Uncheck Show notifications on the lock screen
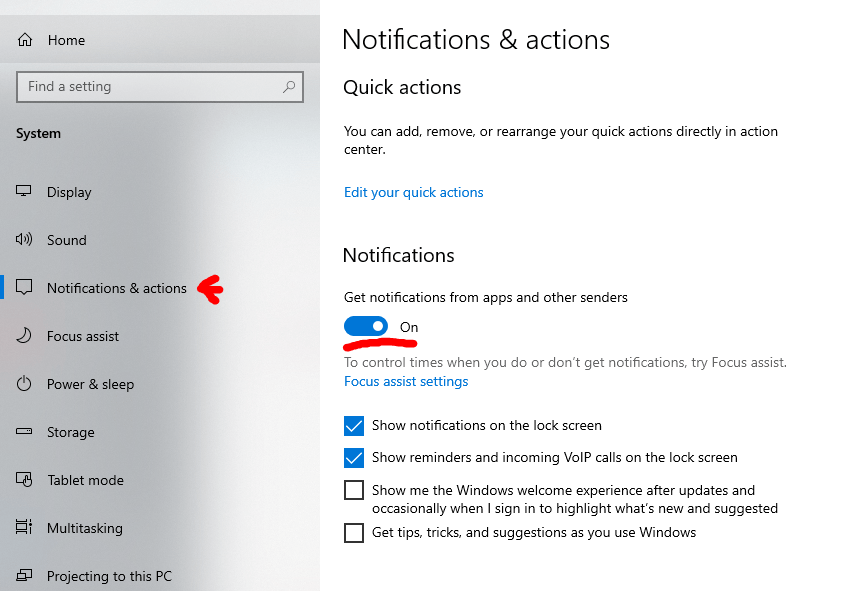 (354, 426)
